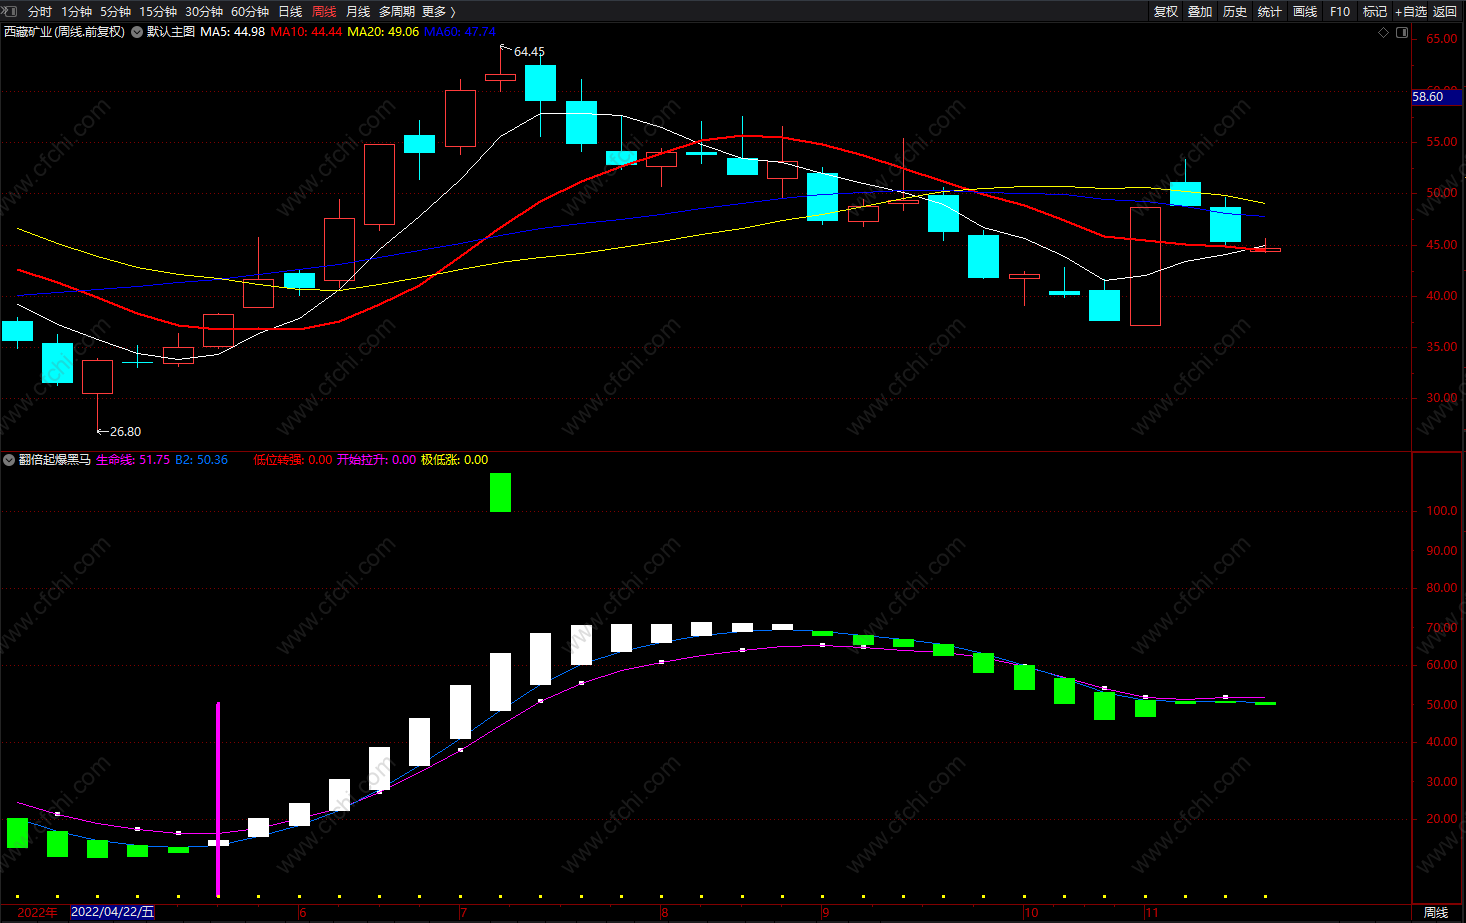Switch to 分时 intraday chart tab
This screenshot has height=923, width=1466.
pyautogui.click(x=40, y=12)
